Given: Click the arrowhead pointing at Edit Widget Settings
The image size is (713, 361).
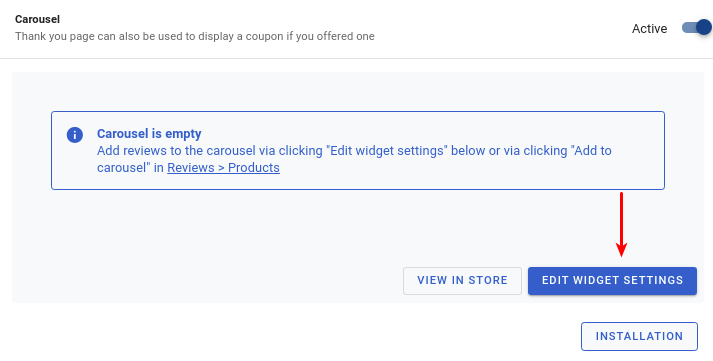Looking at the screenshot, I should (621, 250).
